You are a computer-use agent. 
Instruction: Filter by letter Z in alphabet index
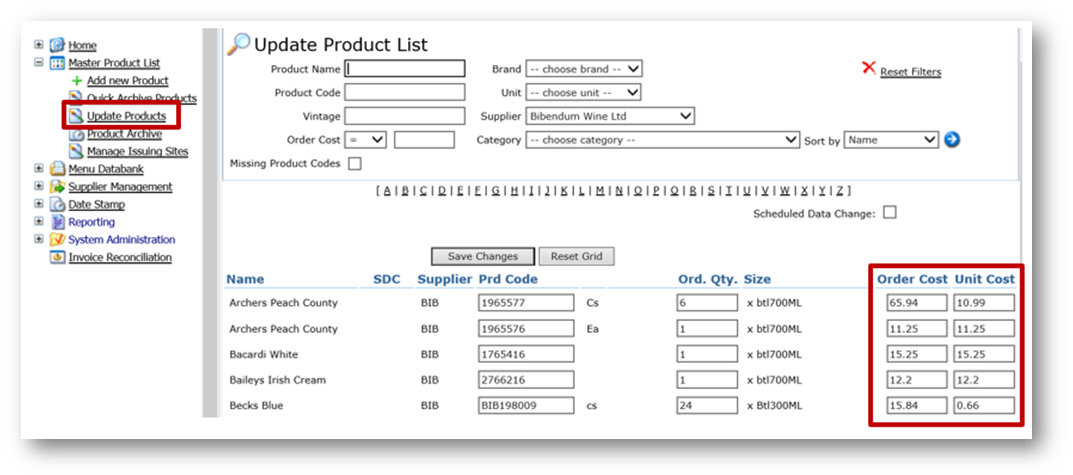point(840,191)
